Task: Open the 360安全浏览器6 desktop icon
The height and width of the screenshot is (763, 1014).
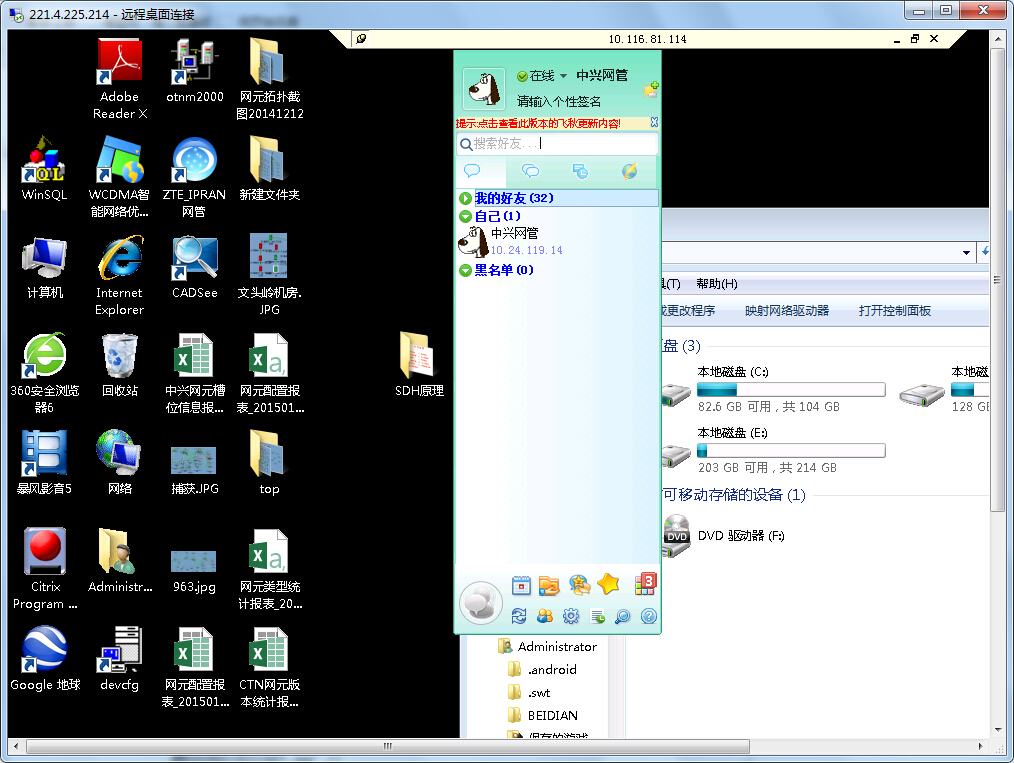Action: 44,372
